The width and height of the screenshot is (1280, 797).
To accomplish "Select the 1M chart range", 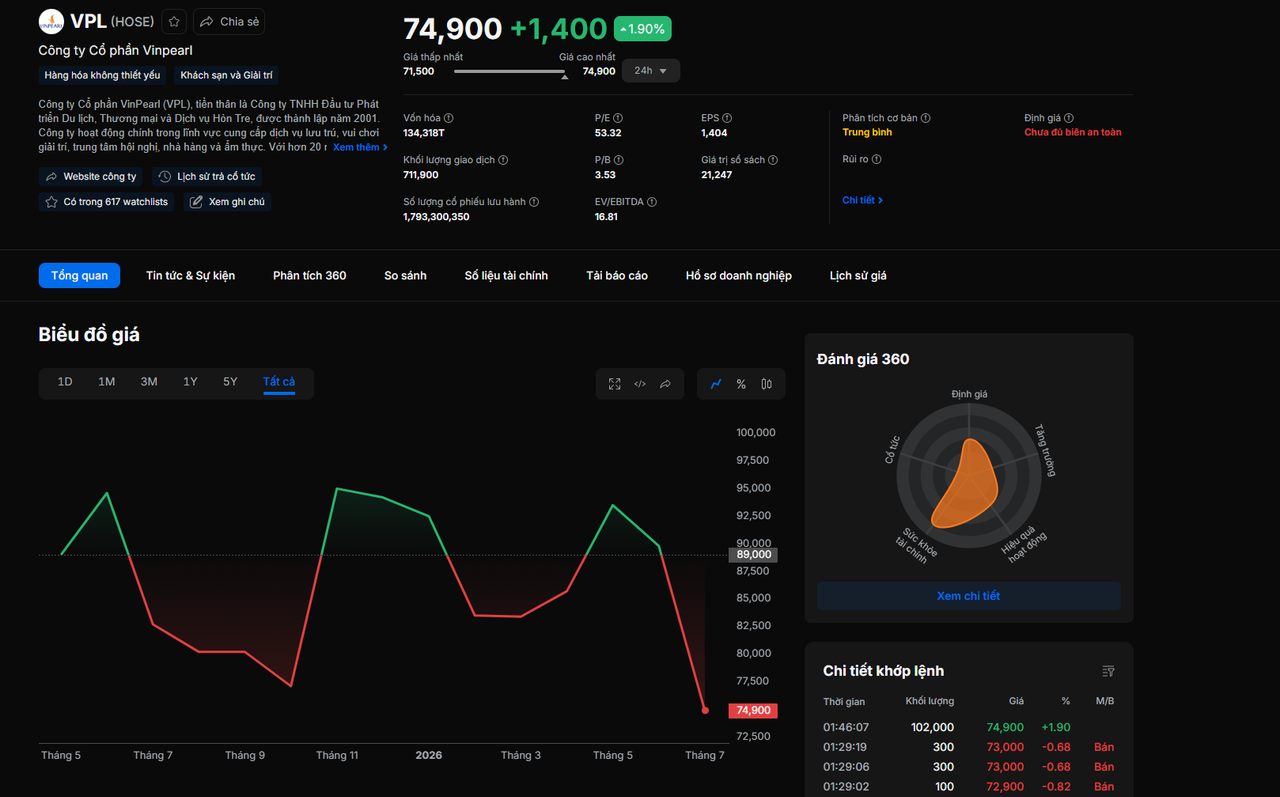I will (x=107, y=382).
